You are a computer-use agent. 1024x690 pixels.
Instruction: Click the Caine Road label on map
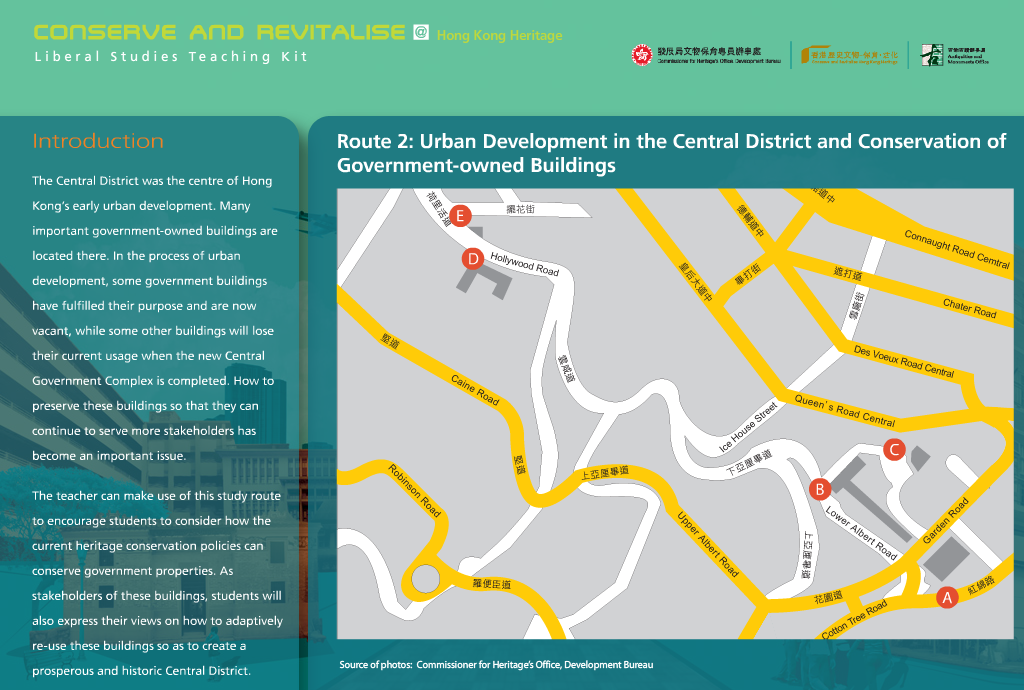coord(475,389)
